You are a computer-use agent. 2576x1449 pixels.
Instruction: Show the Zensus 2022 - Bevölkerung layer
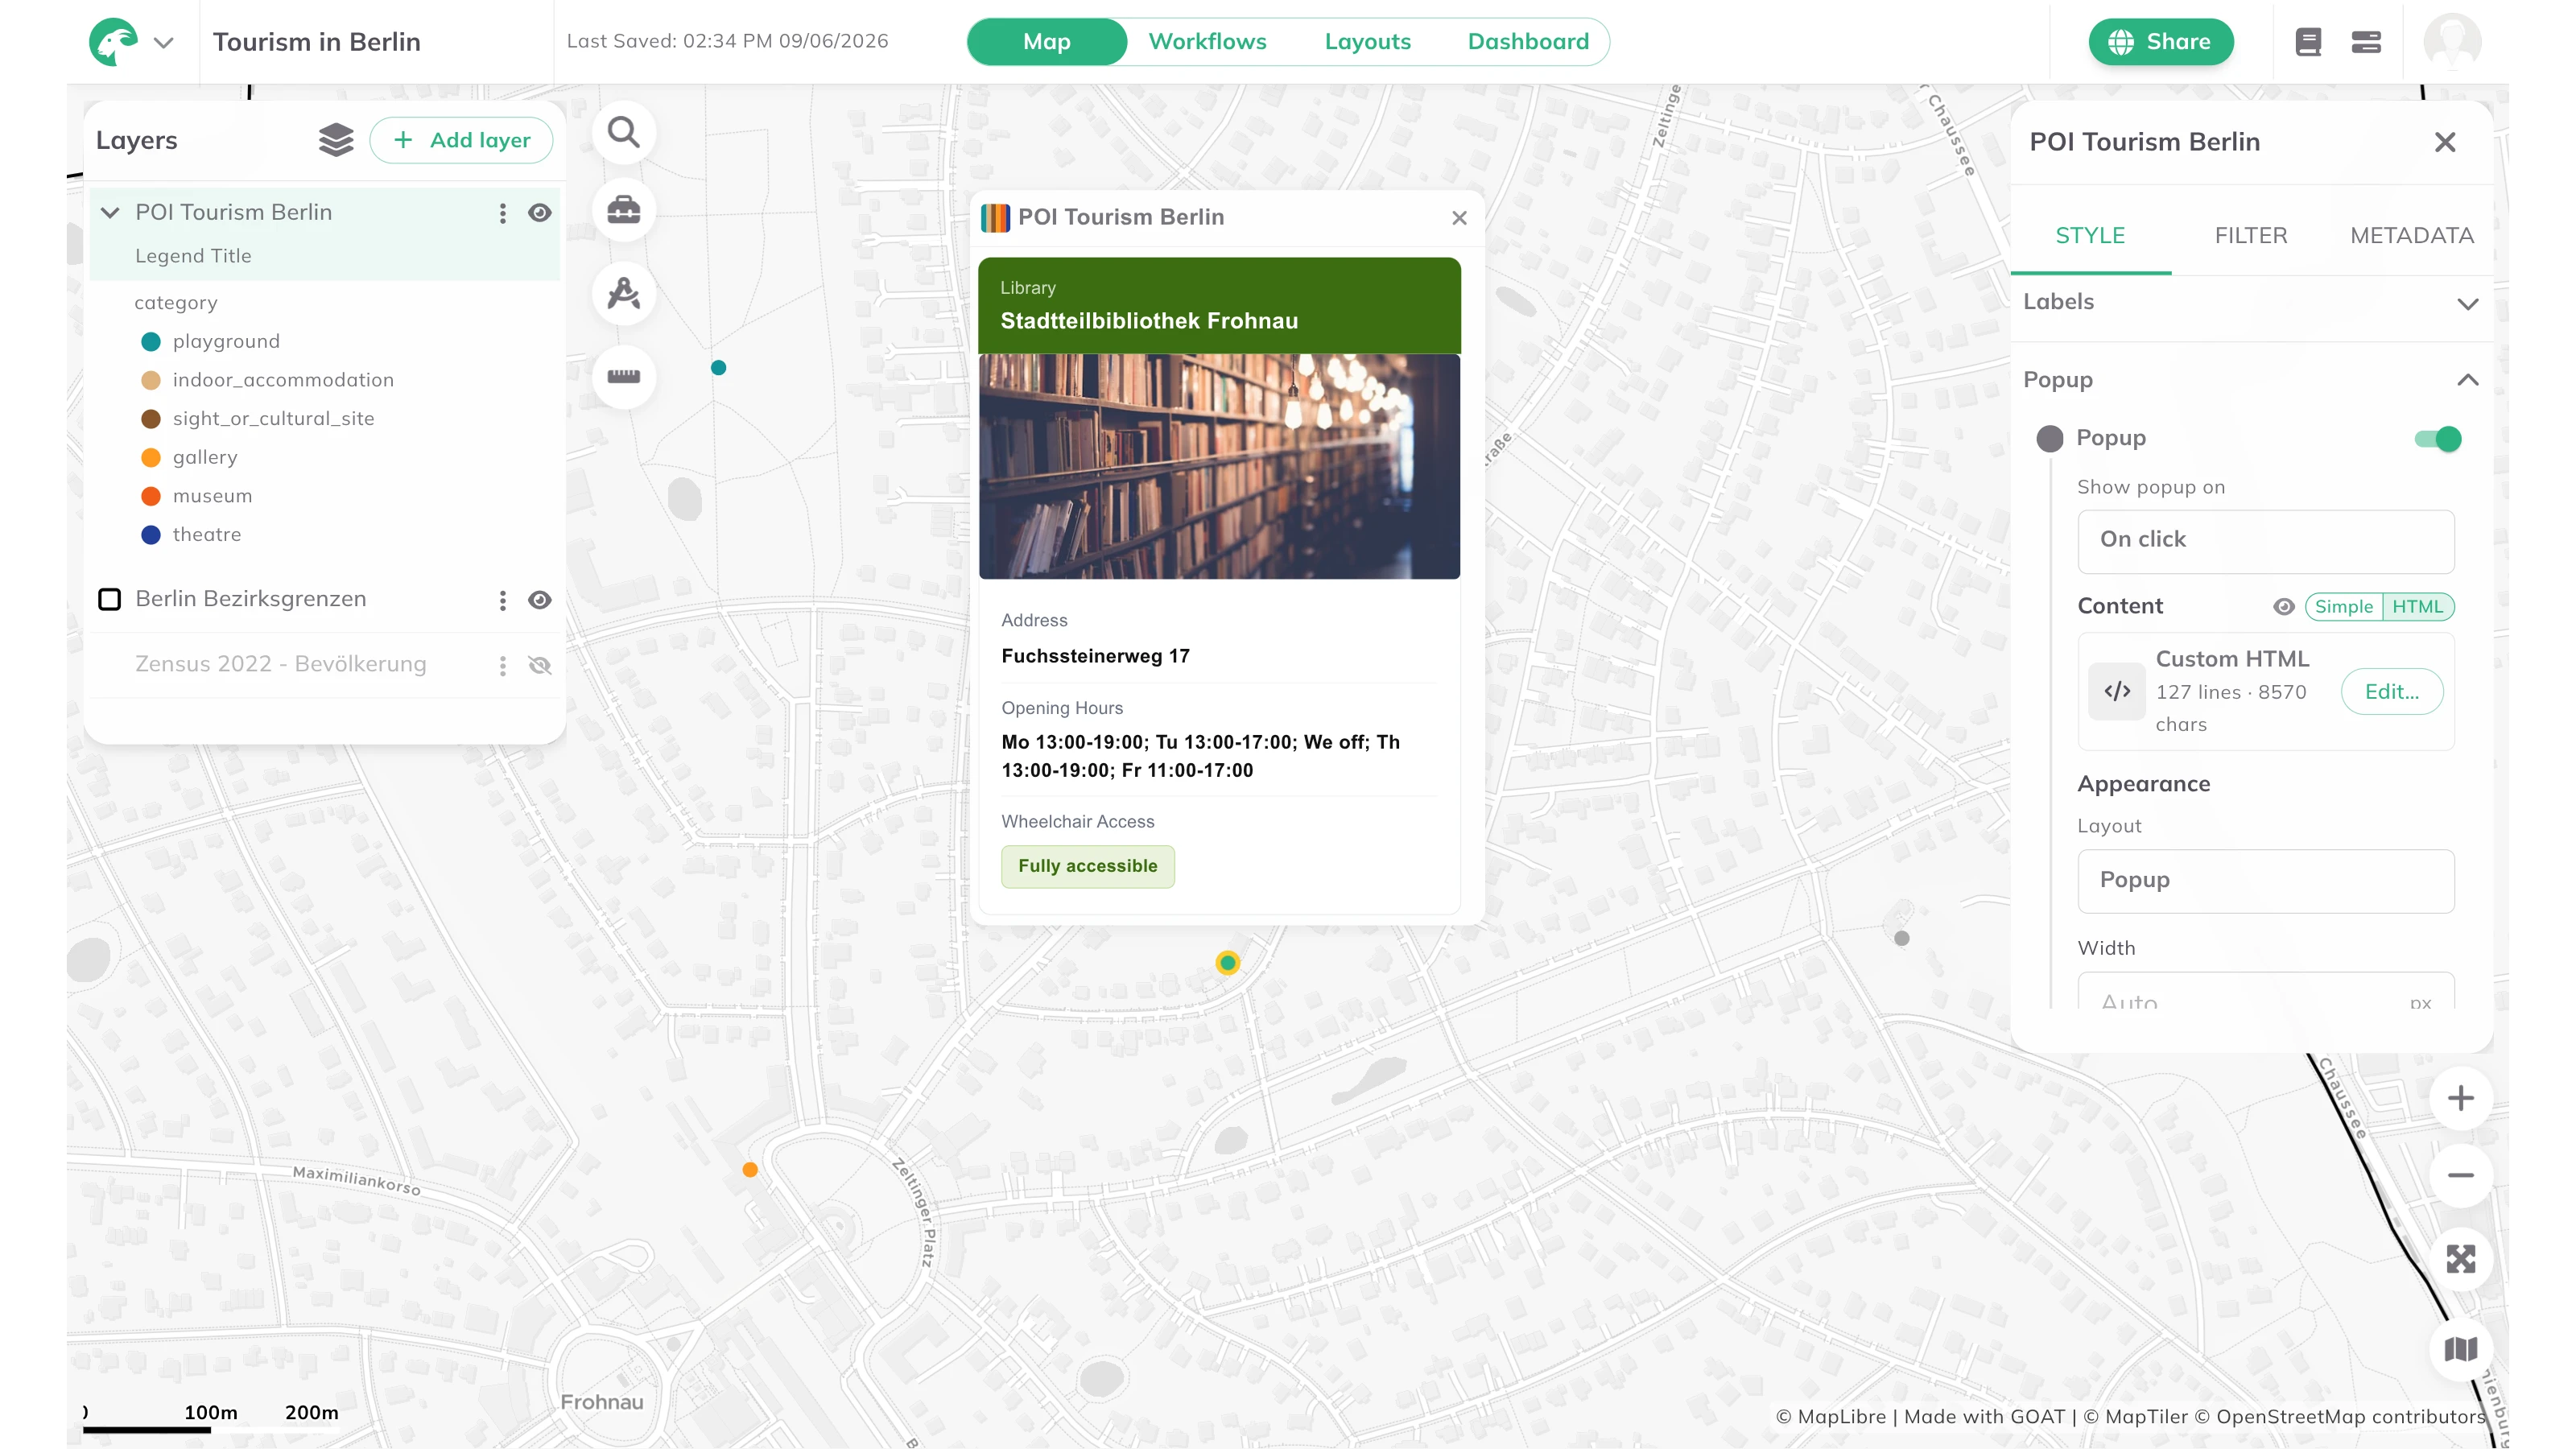[540, 665]
